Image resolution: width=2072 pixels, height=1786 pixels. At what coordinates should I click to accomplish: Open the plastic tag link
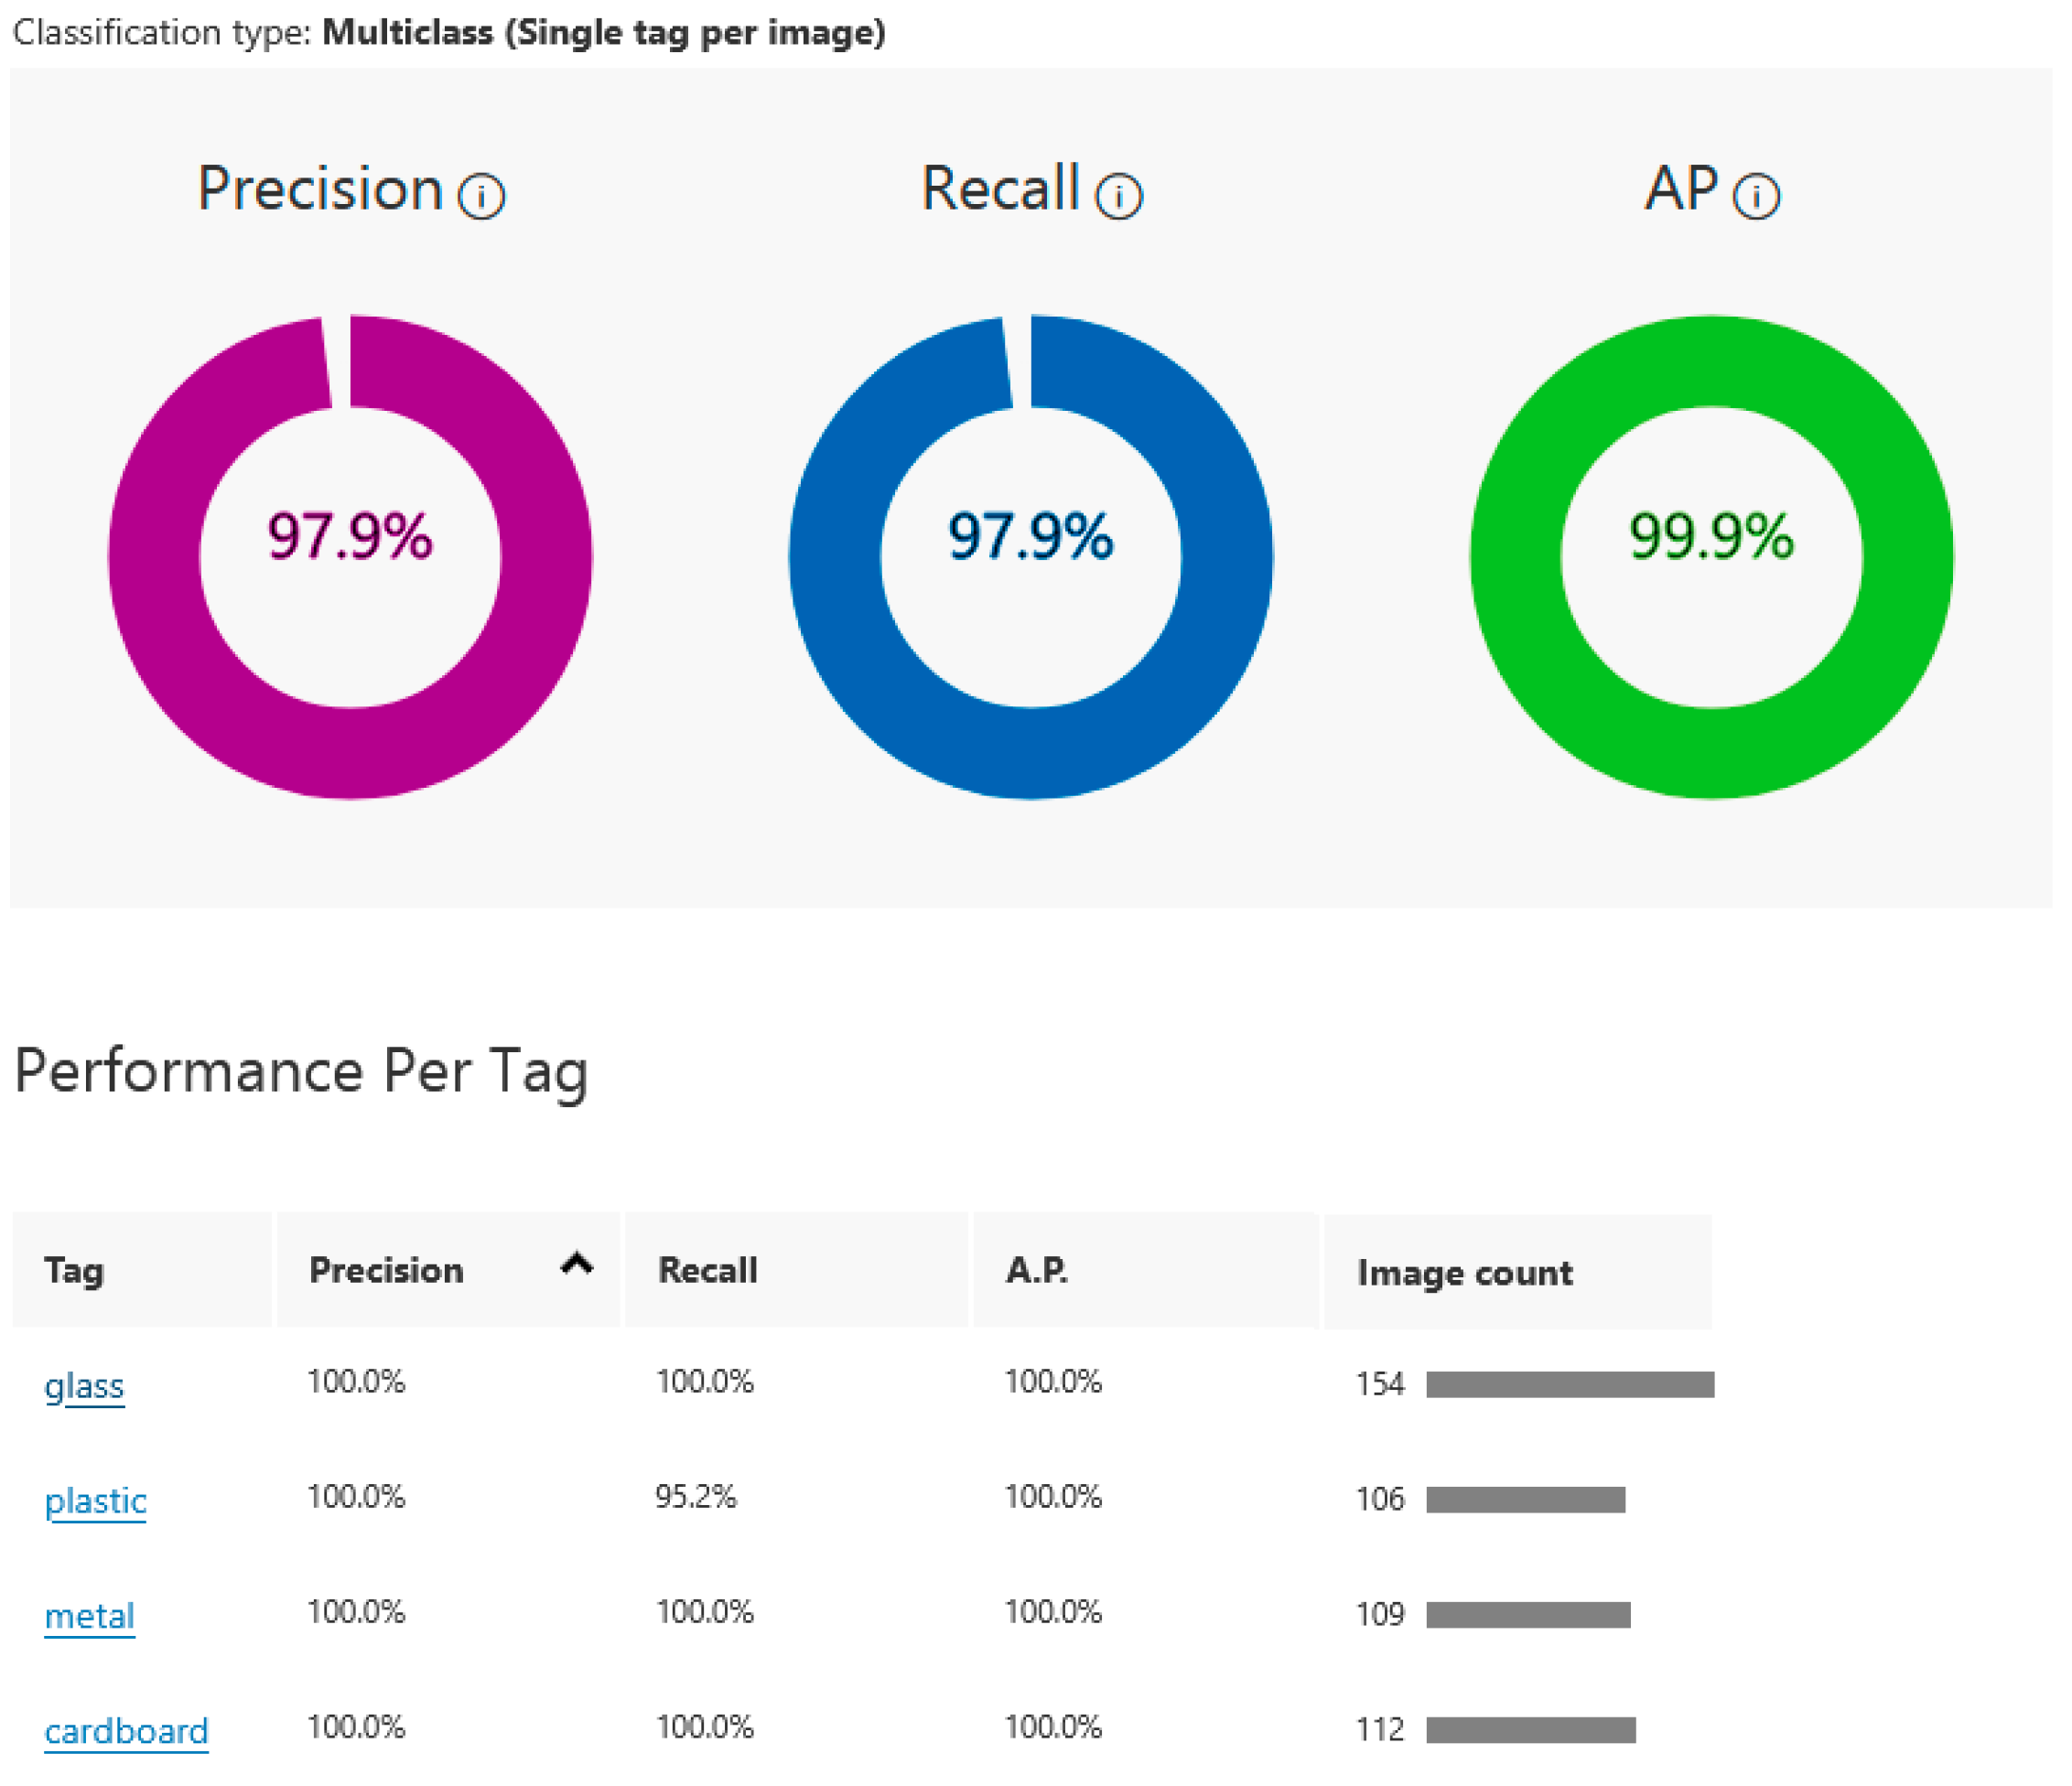pos(95,1501)
